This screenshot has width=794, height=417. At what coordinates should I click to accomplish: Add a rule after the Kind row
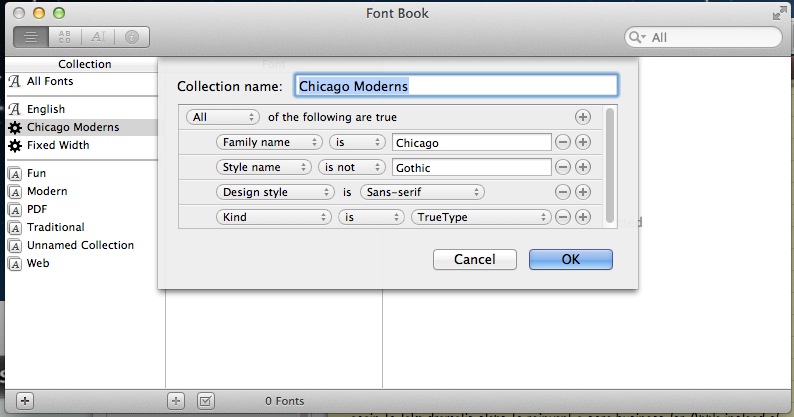[583, 217]
